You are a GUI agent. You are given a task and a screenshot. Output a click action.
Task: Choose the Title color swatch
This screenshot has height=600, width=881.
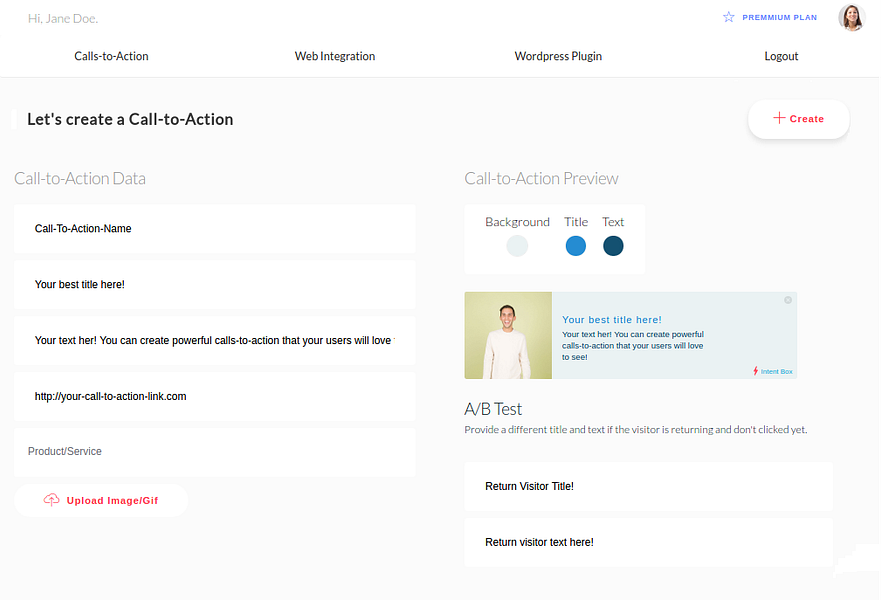(x=576, y=246)
